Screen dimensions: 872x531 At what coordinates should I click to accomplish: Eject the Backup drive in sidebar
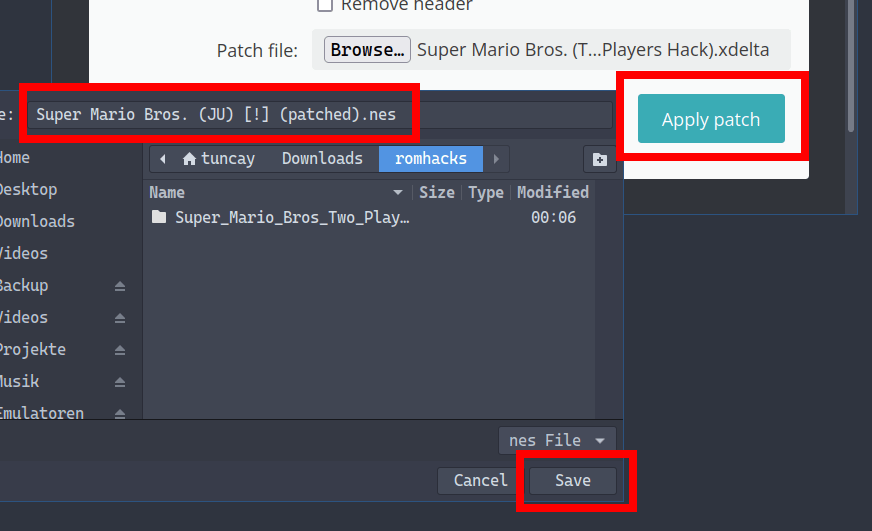coord(120,286)
